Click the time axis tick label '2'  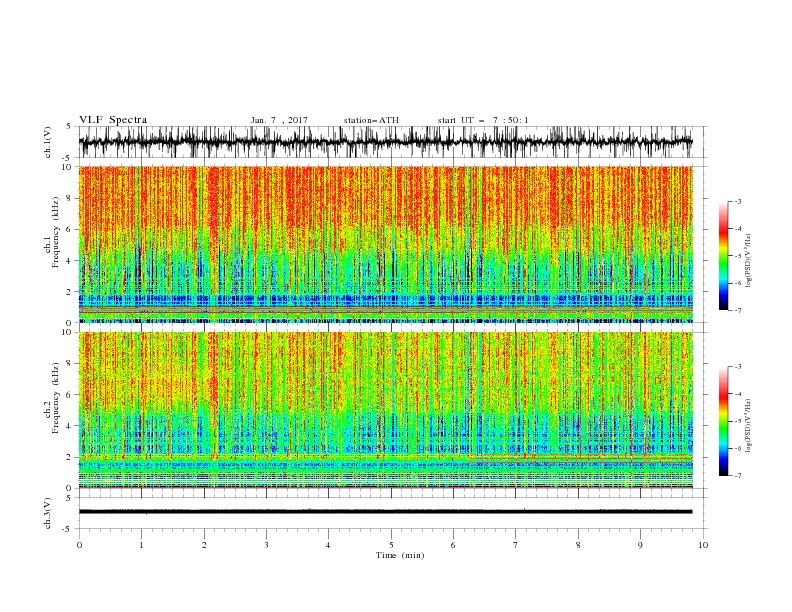point(204,545)
